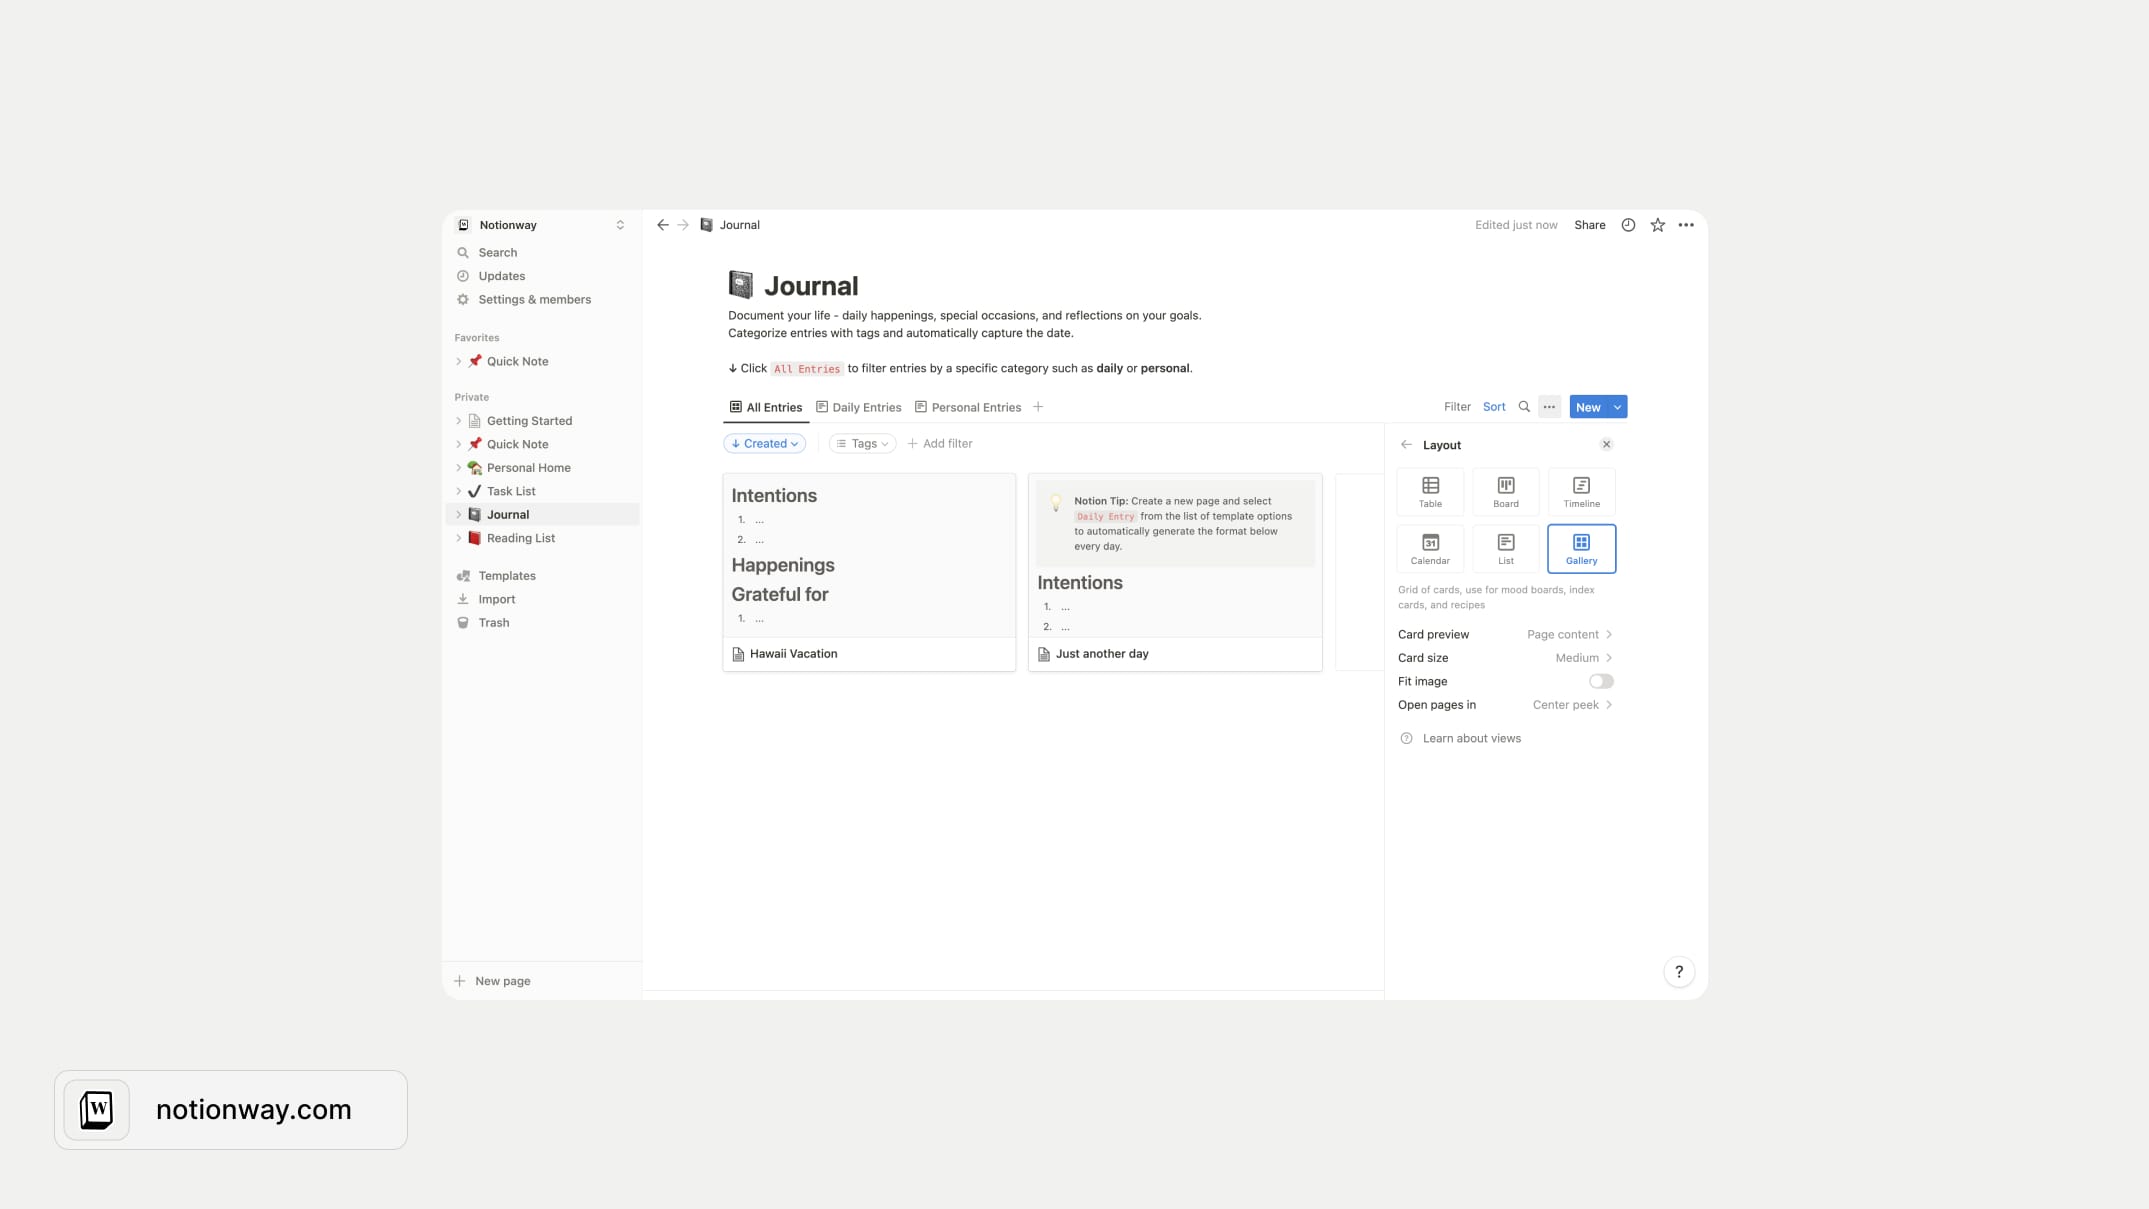Switch layout to Timeline view

point(1581,491)
